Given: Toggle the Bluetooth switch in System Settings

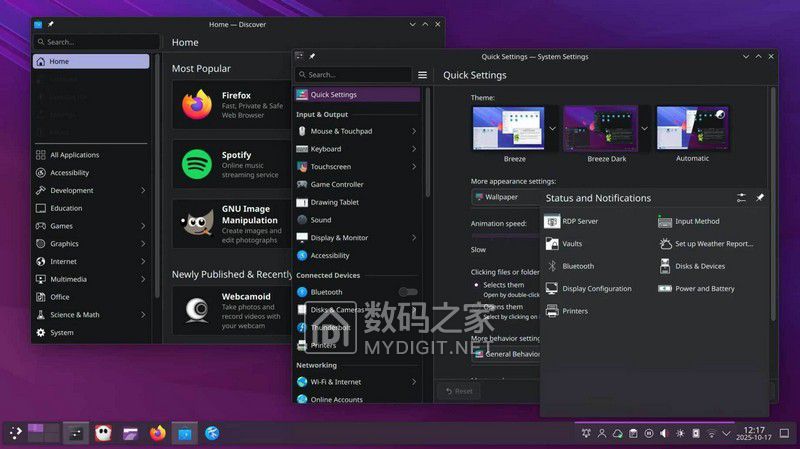Looking at the screenshot, I should pyautogui.click(x=408, y=292).
